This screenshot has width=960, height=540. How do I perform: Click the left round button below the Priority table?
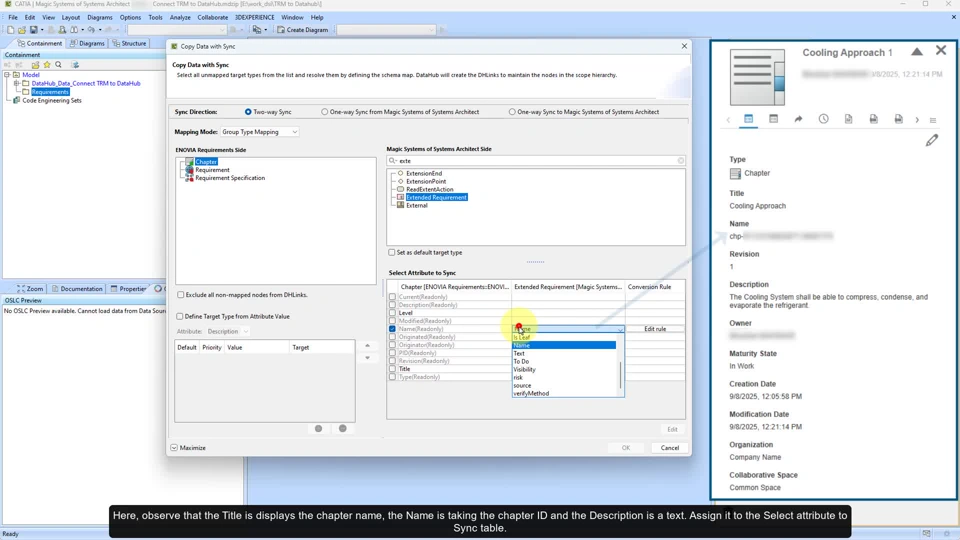point(318,429)
